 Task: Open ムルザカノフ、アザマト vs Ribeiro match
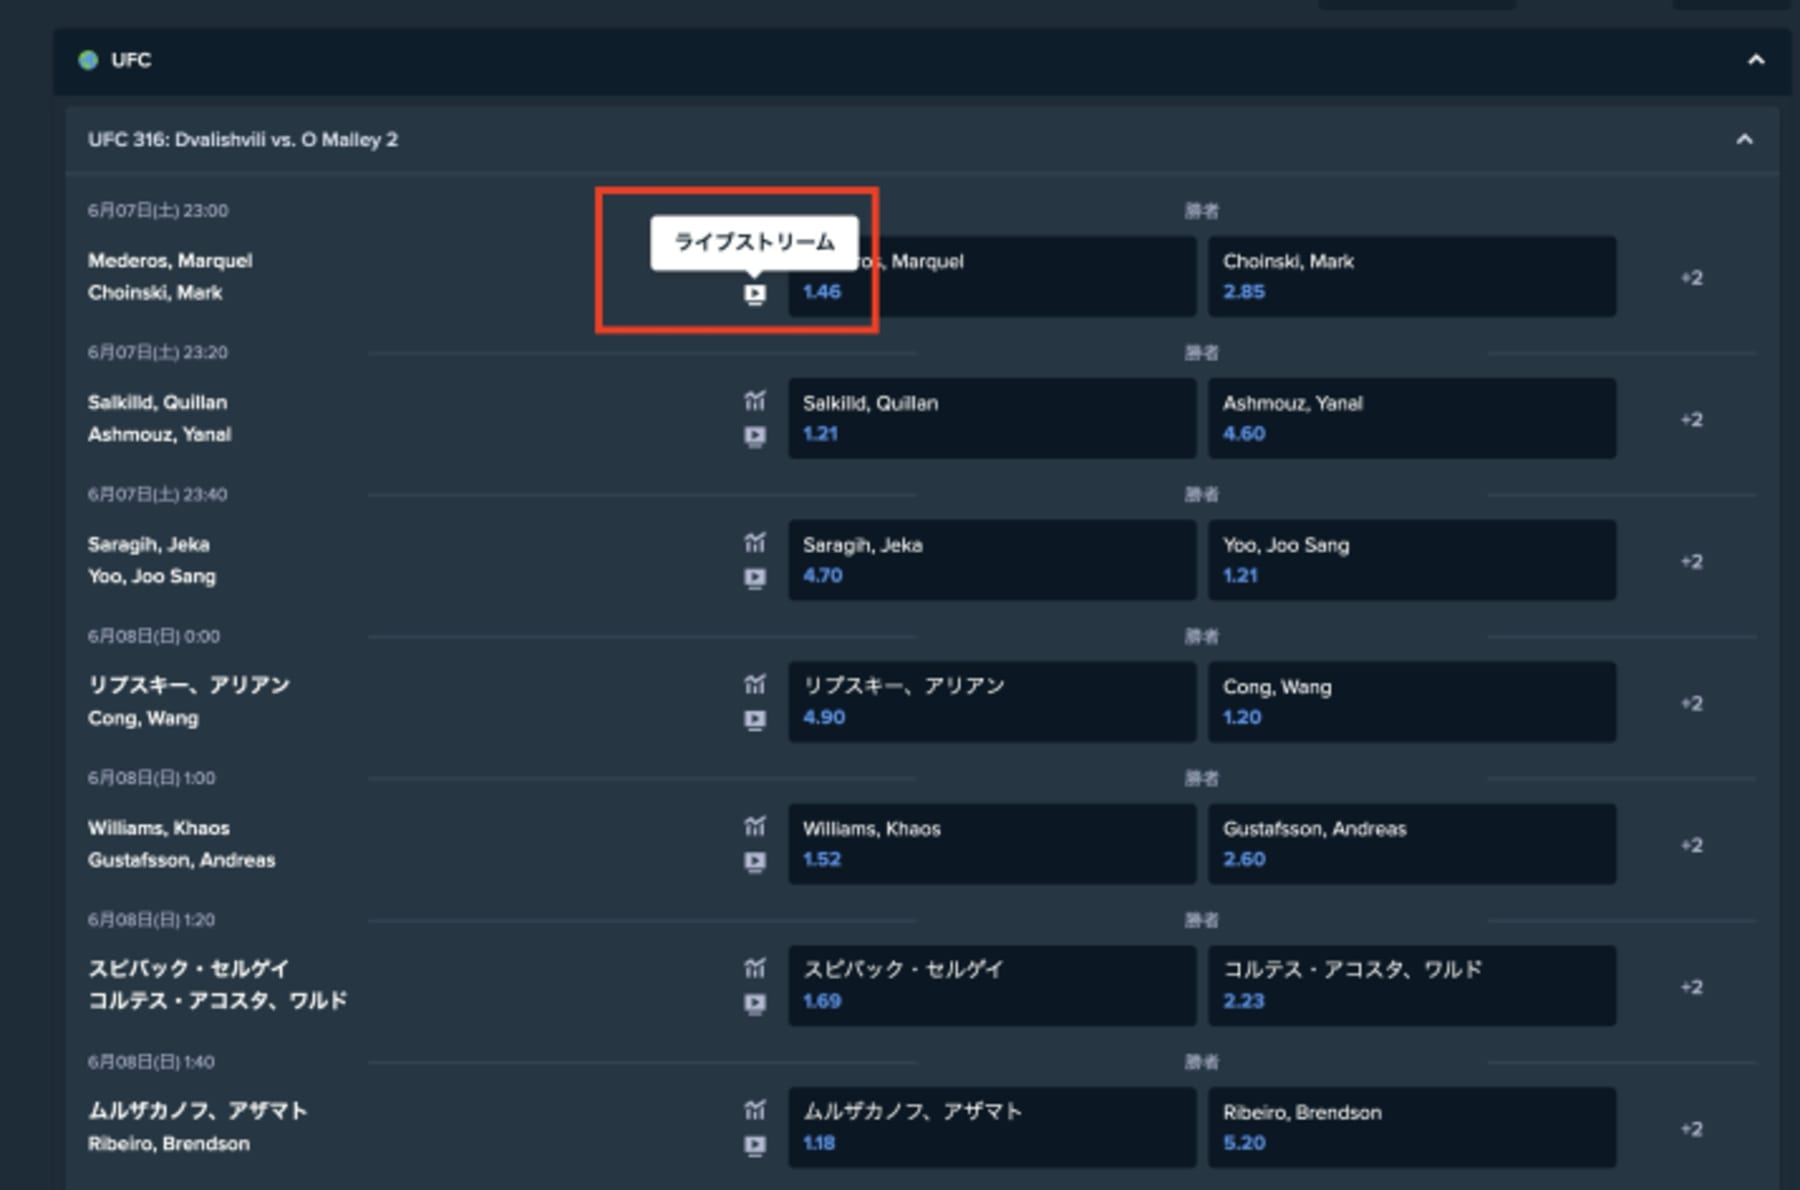pos(198,1127)
